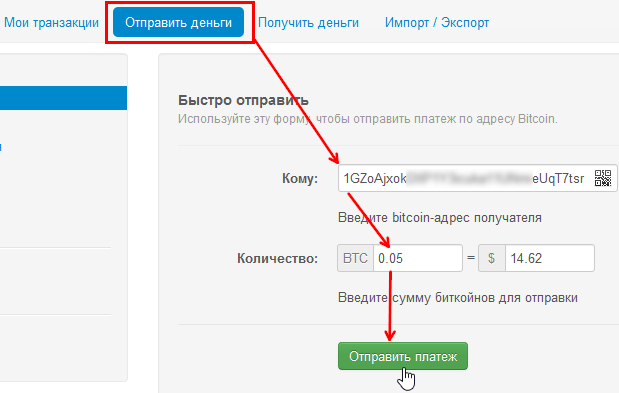Click the green Отправить платеж button
This screenshot has height=393, width=619.
(403, 356)
